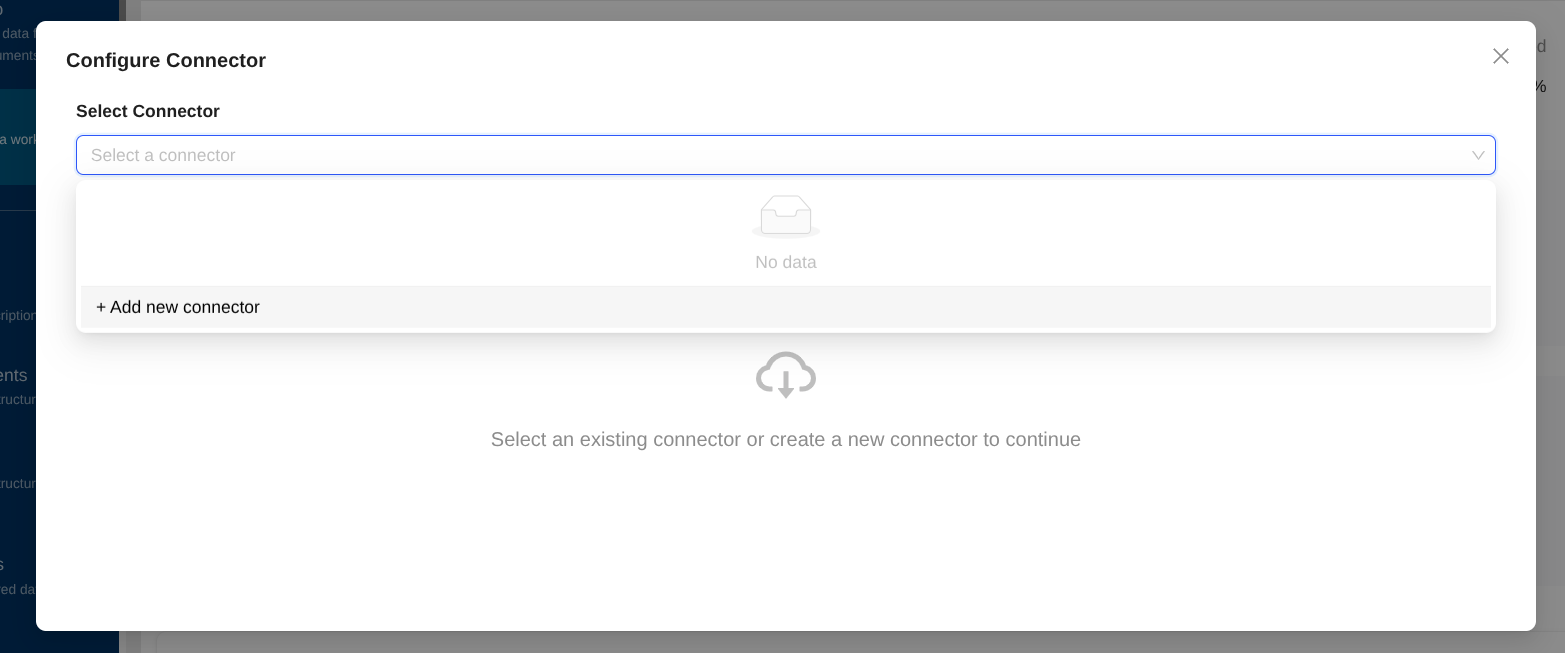Click the dimmed backdrop below the dialog
Viewport: 1565px width, 653px height.
coord(800,642)
